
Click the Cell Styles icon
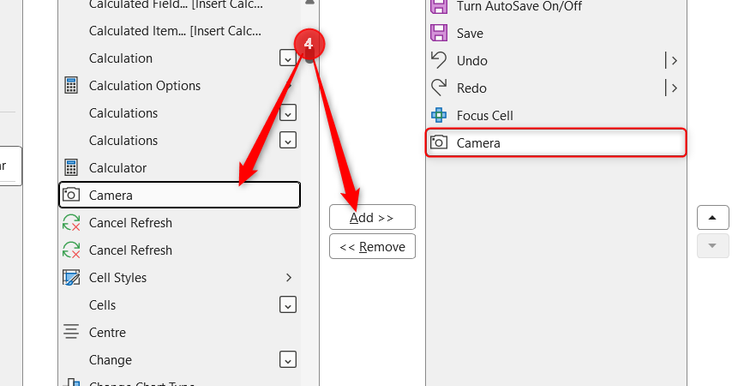[71, 277]
